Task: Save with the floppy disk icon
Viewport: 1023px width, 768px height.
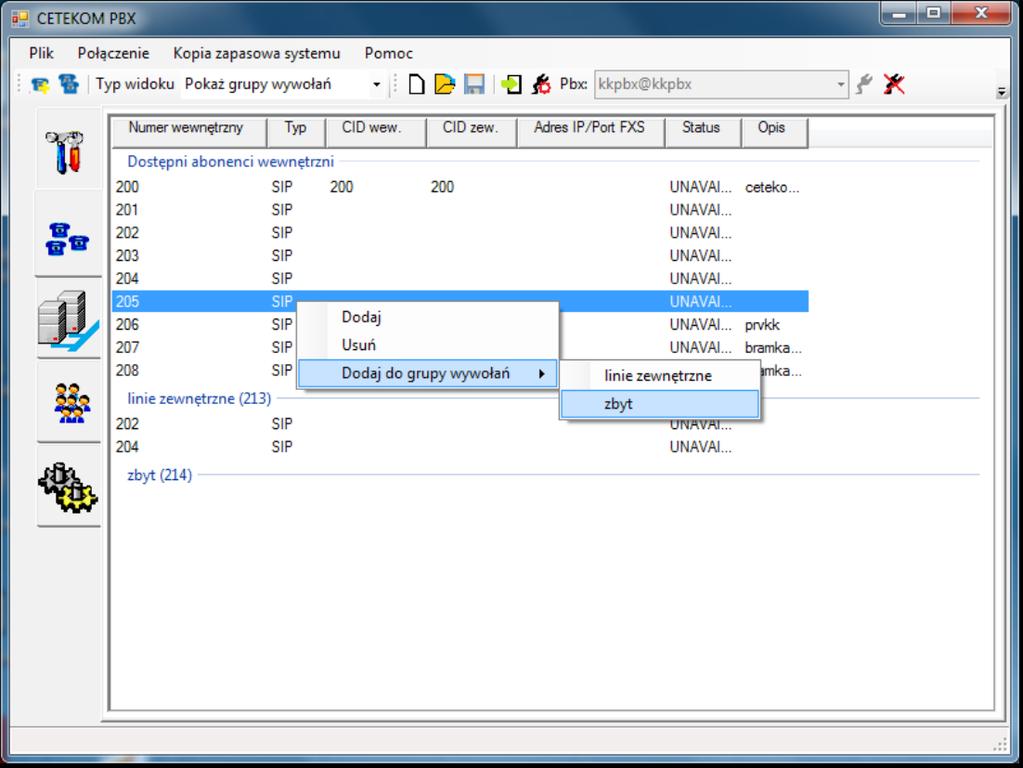Action: (474, 84)
